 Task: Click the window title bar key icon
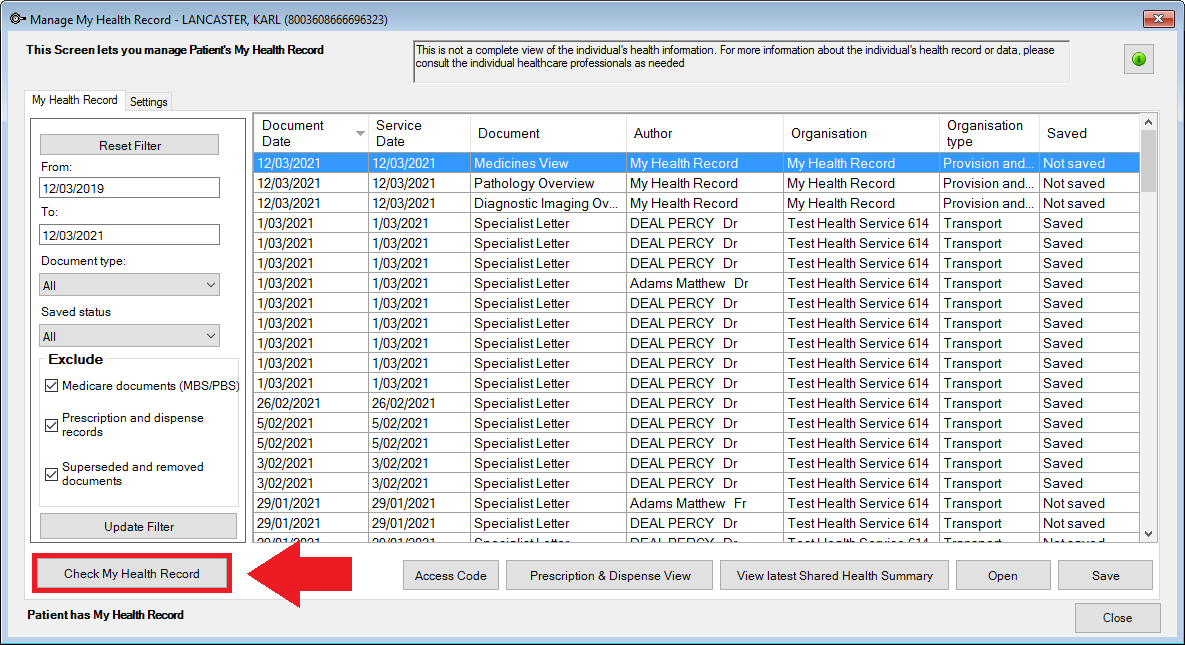[x=17, y=19]
